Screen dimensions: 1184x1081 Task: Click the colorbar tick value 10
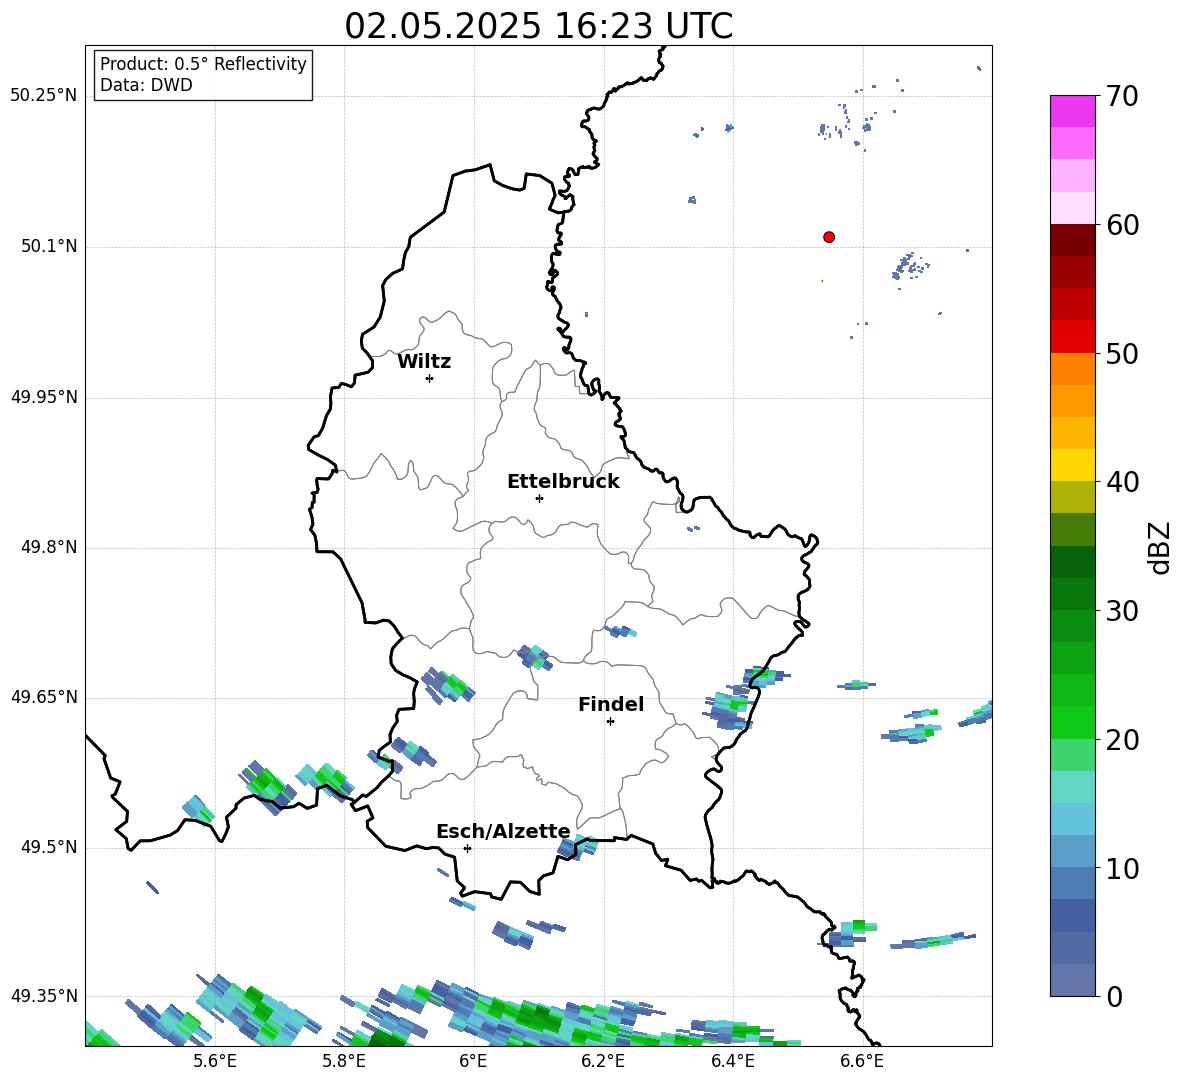tap(1122, 869)
